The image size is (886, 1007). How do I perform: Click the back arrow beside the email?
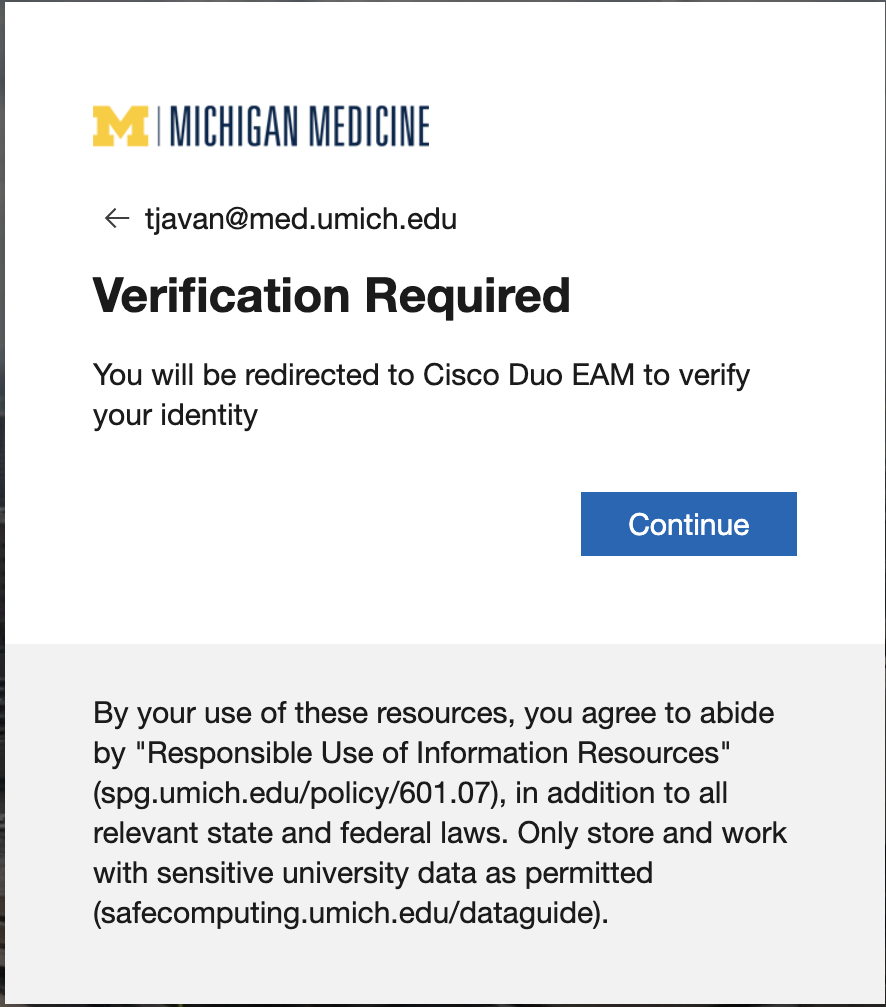coord(117,218)
